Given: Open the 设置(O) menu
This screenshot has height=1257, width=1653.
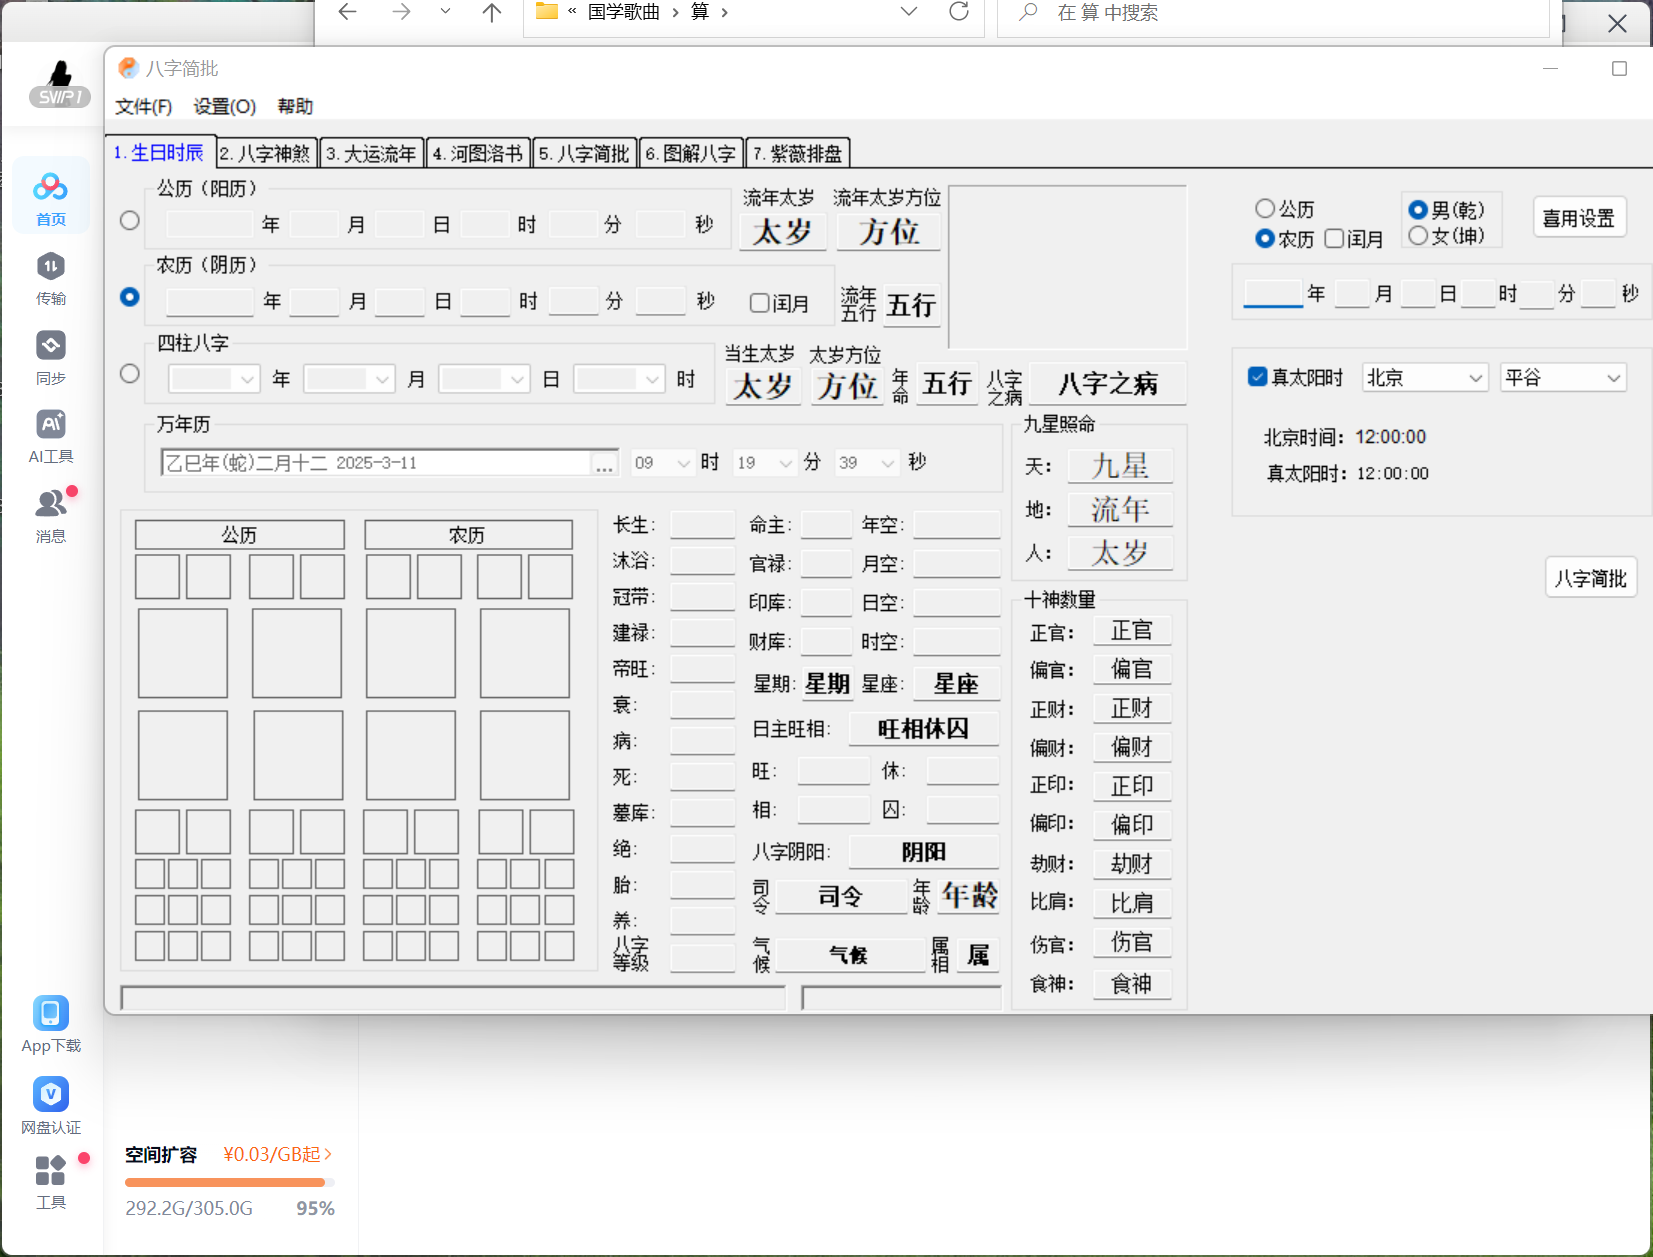Looking at the screenshot, I should 224,107.
